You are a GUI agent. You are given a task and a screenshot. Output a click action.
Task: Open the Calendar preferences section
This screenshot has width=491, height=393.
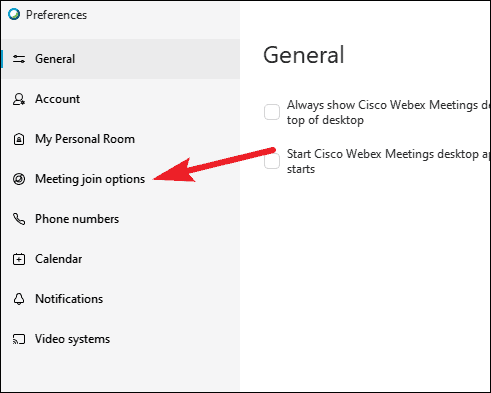(x=121, y=259)
